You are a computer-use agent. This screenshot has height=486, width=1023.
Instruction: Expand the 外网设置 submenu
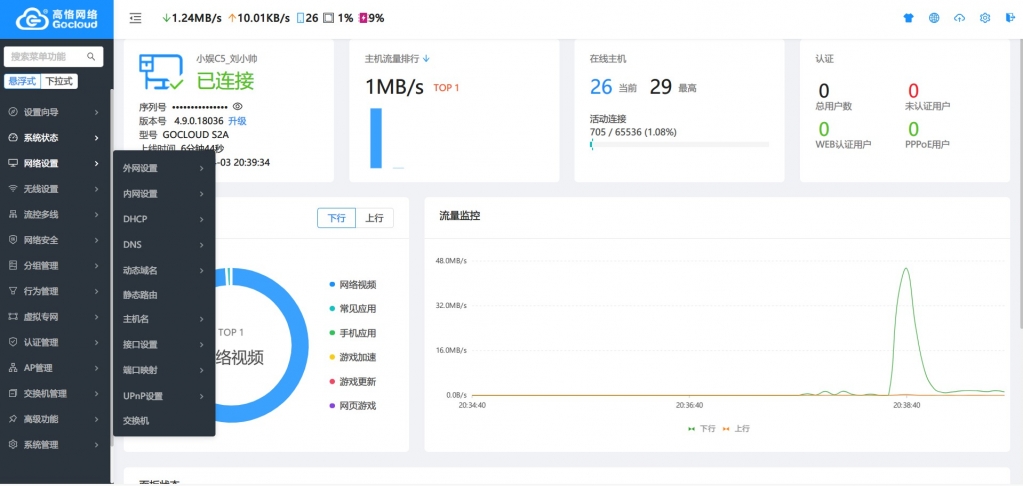coord(164,168)
